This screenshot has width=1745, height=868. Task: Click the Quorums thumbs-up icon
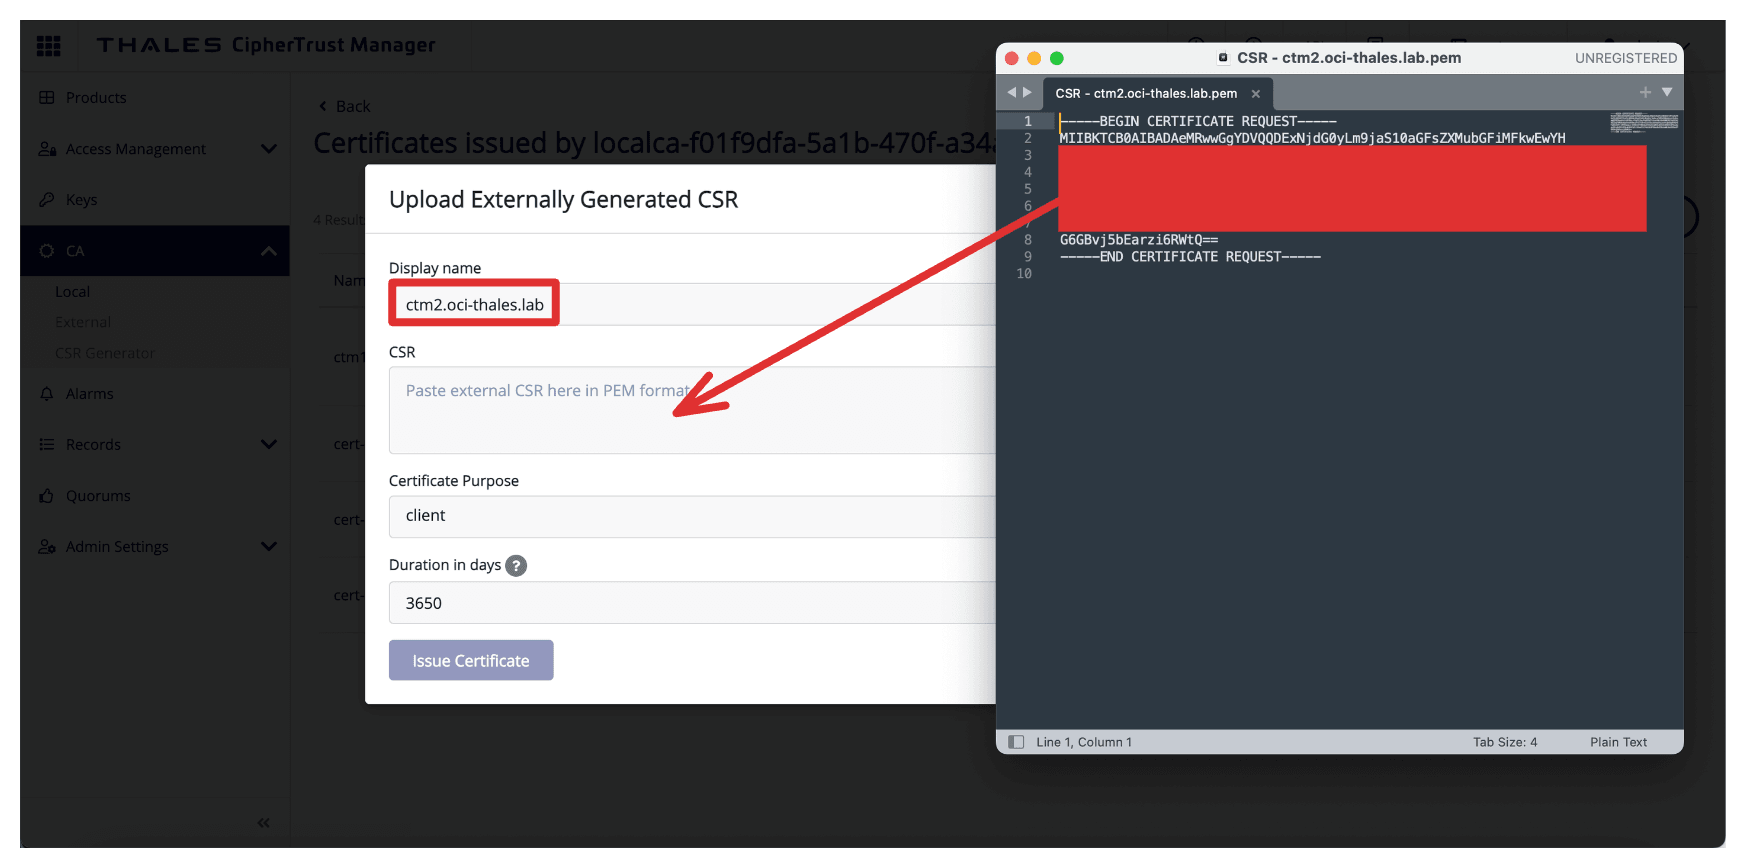coord(47,495)
